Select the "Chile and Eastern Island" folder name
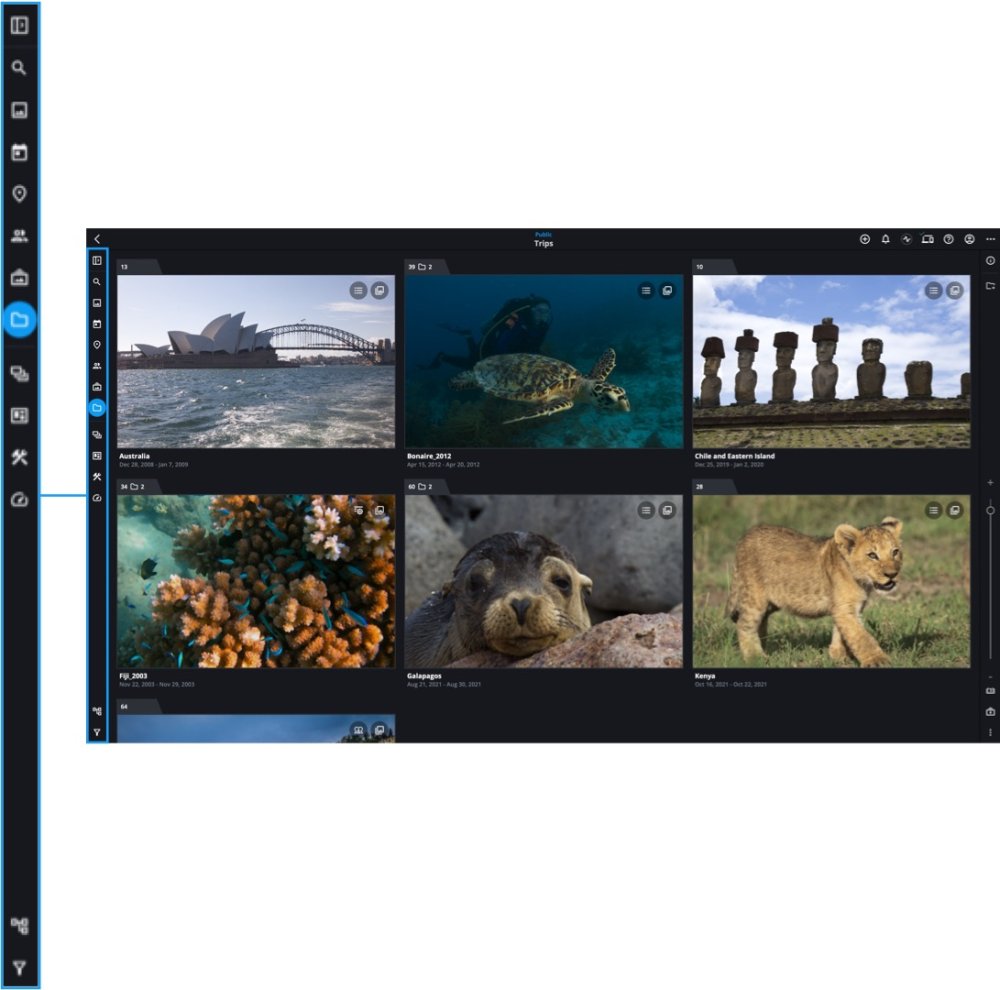 735,456
